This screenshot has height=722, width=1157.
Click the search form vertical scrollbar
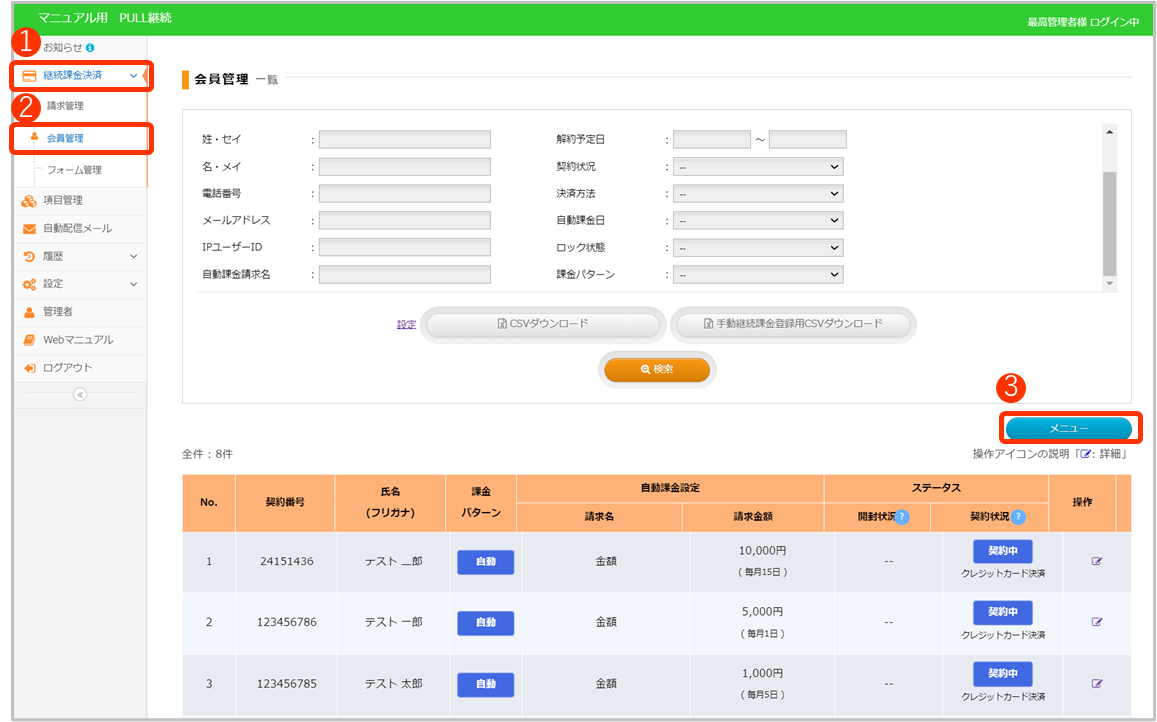pos(1108,220)
